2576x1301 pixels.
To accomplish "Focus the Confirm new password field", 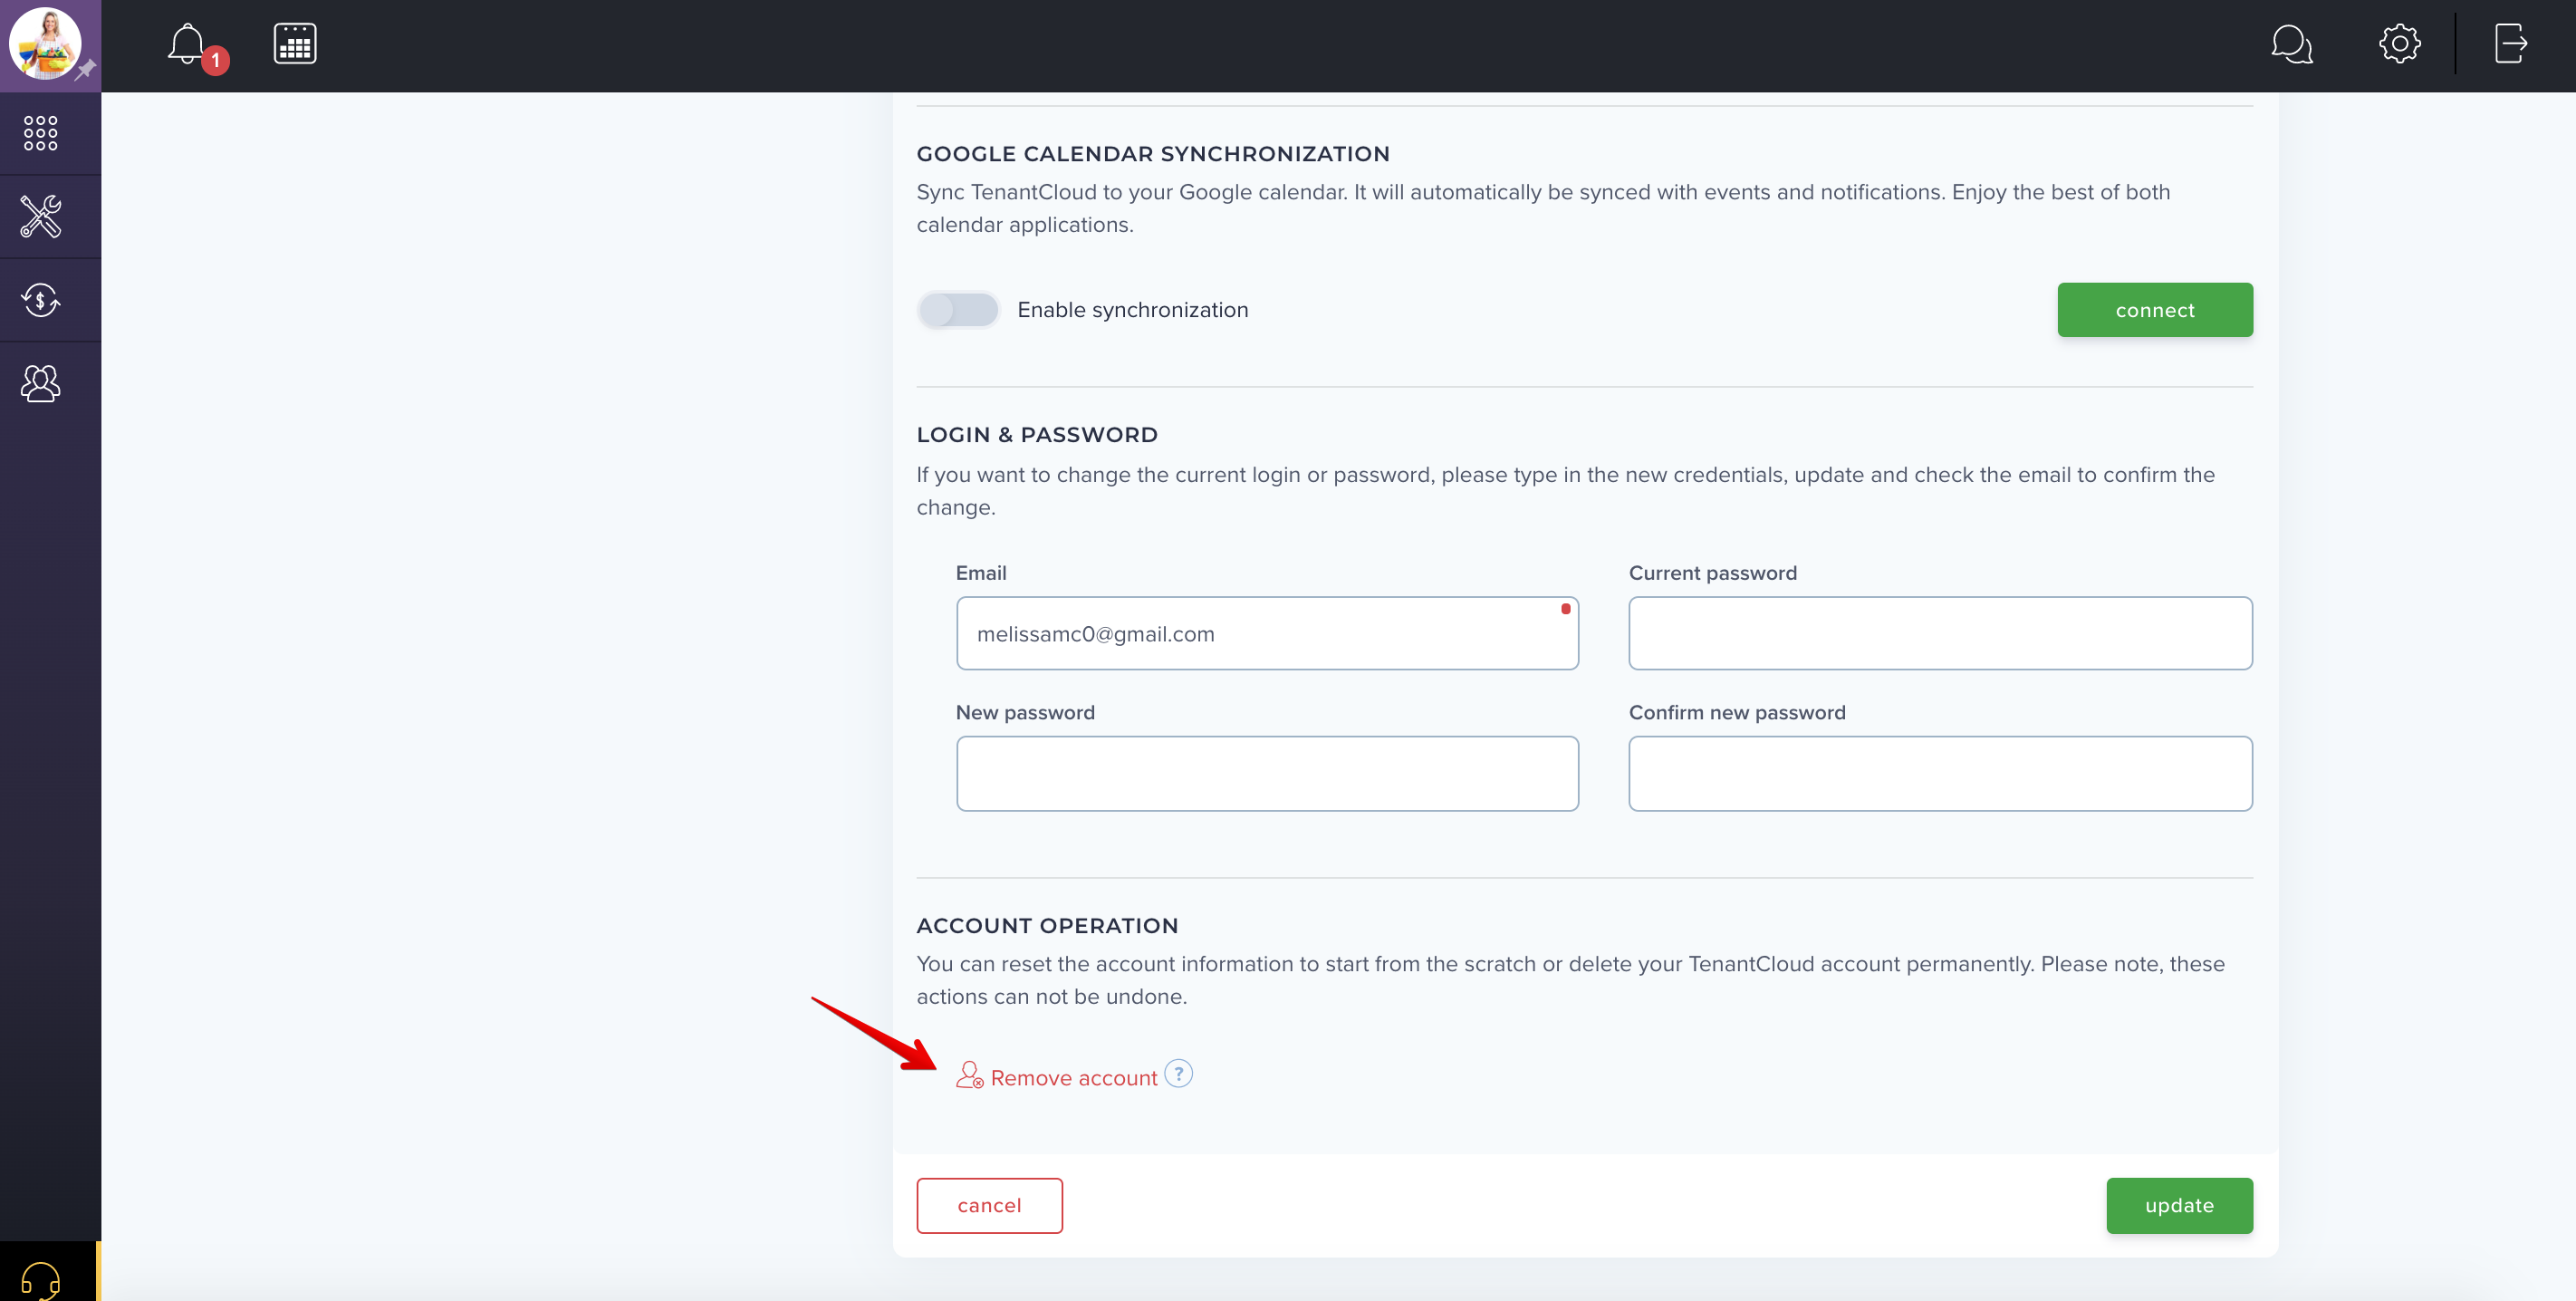I will [x=1940, y=774].
